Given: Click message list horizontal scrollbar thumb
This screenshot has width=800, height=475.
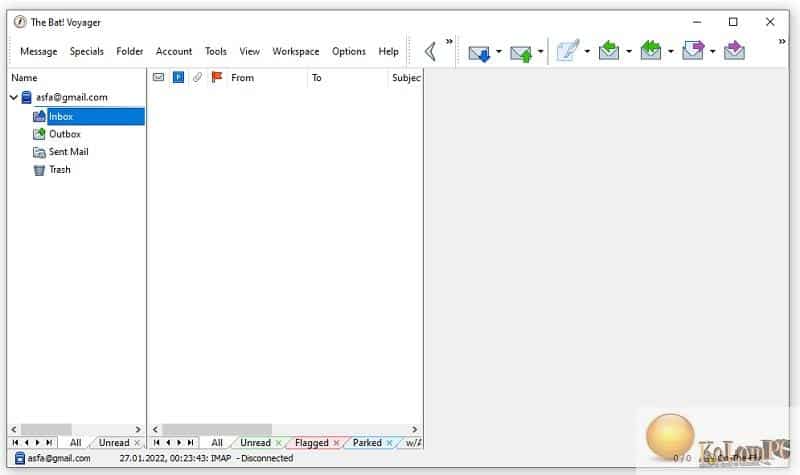Looking at the screenshot, I should point(217,429).
